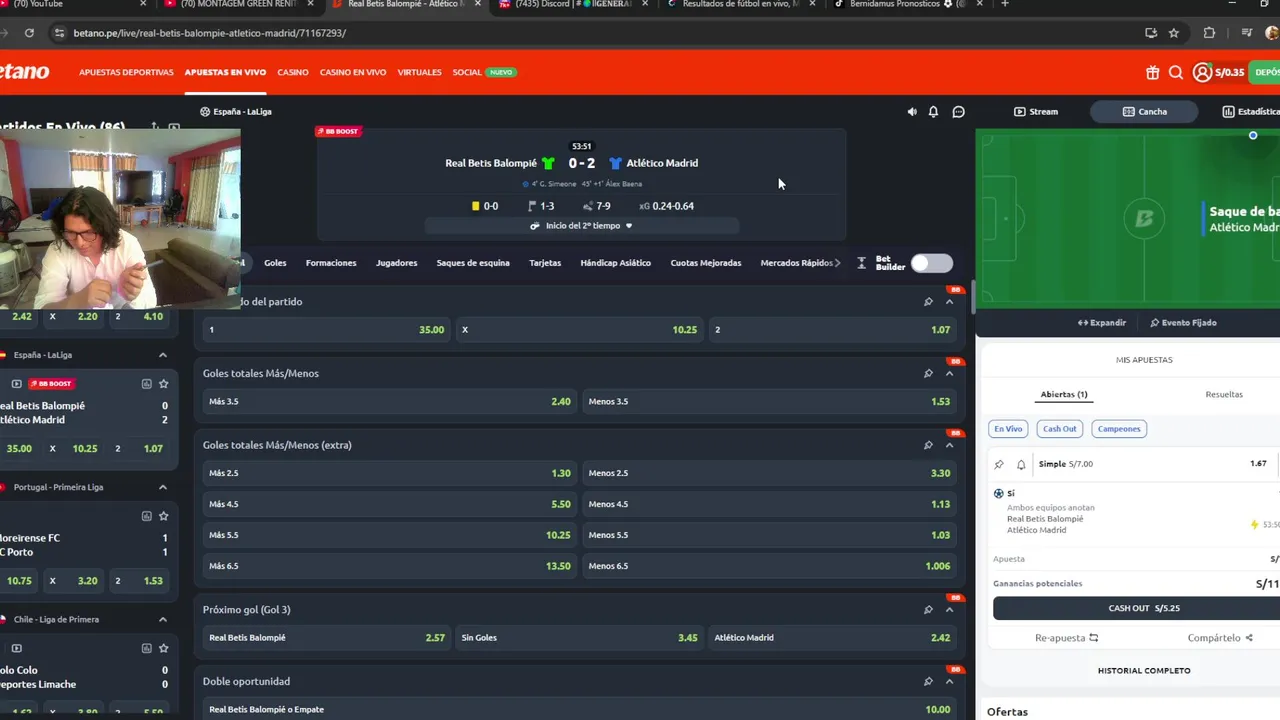1280x720 pixels.
Task: Collapse the Doble oportunidad section
Action: 949,681
